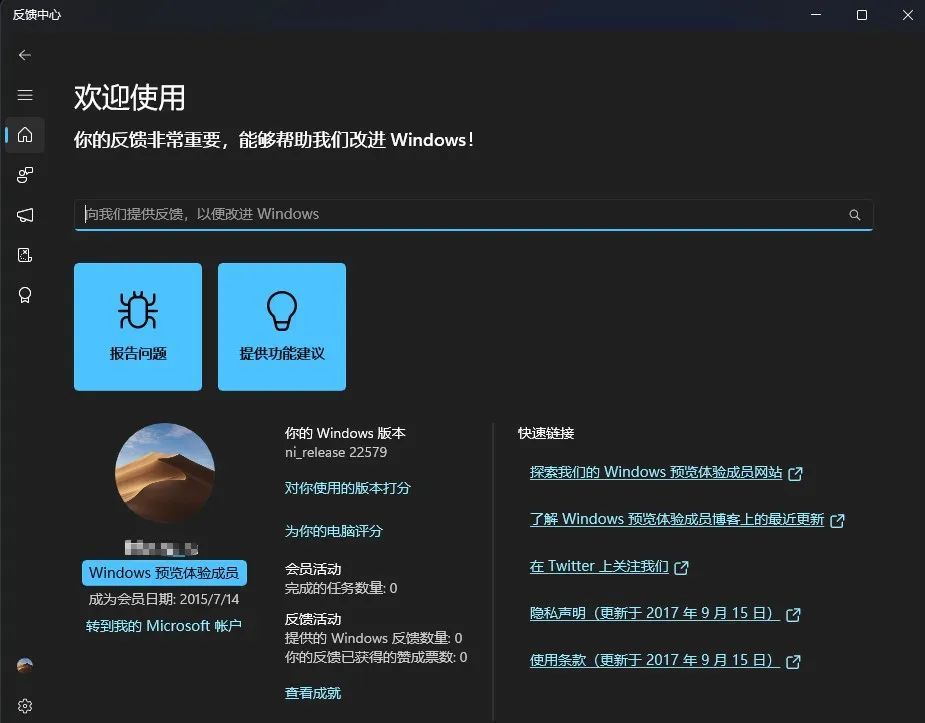Viewport: 925px width, 723px height.
Task: Open 转到我的 Microsoft 帐户 link
Action: click(x=163, y=626)
